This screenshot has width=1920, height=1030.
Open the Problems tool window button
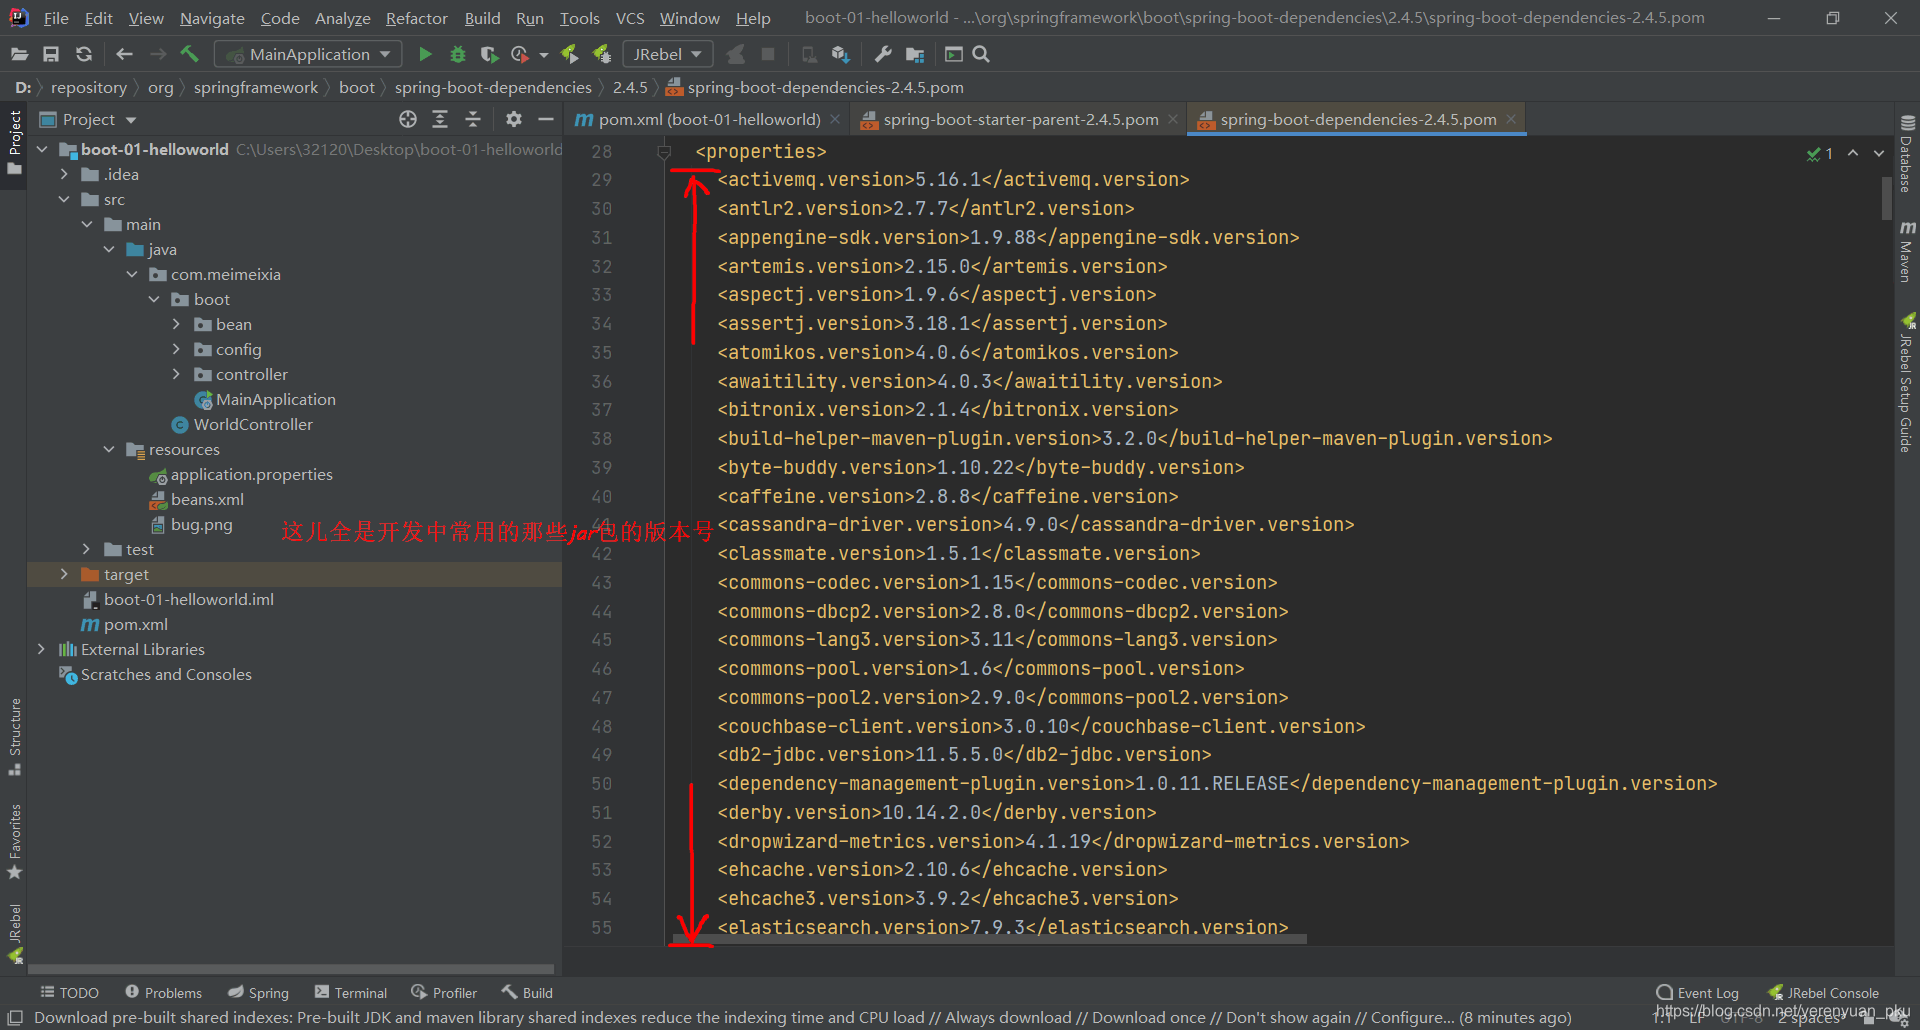(163, 992)
